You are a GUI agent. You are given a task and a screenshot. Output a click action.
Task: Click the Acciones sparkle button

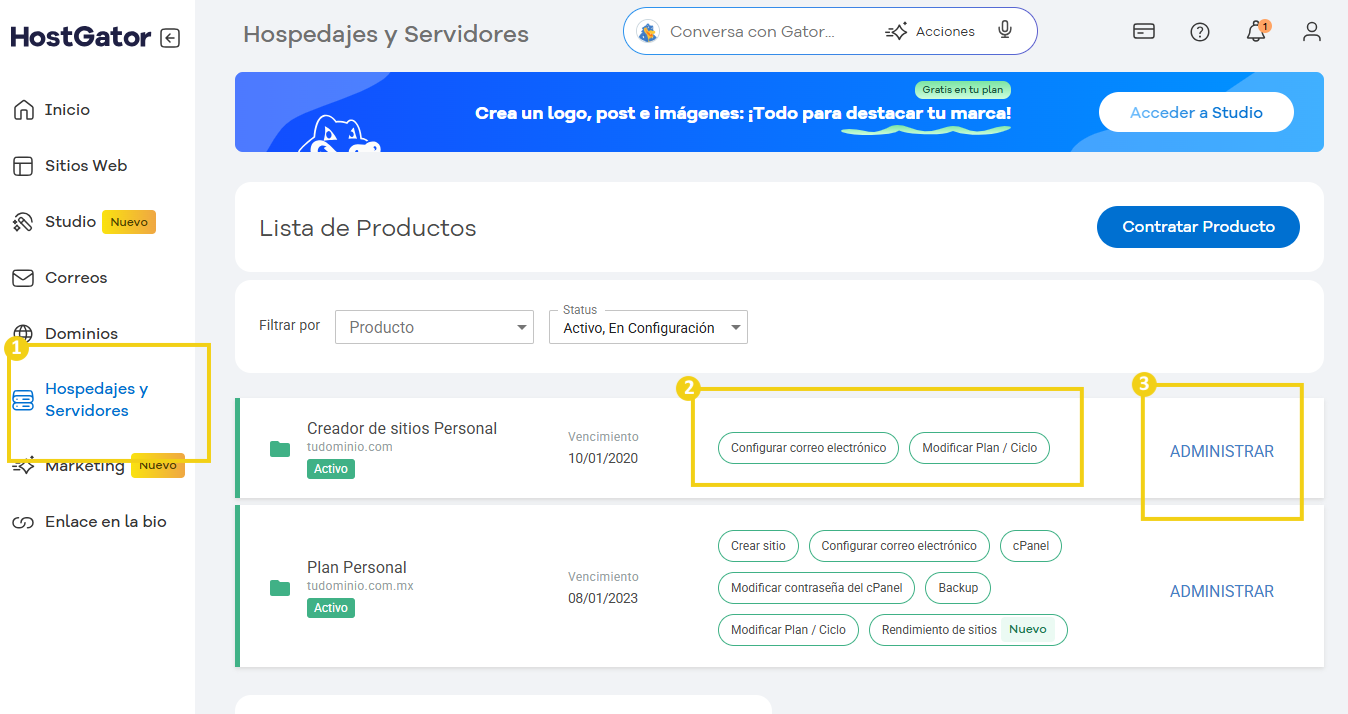coord(930,32)
